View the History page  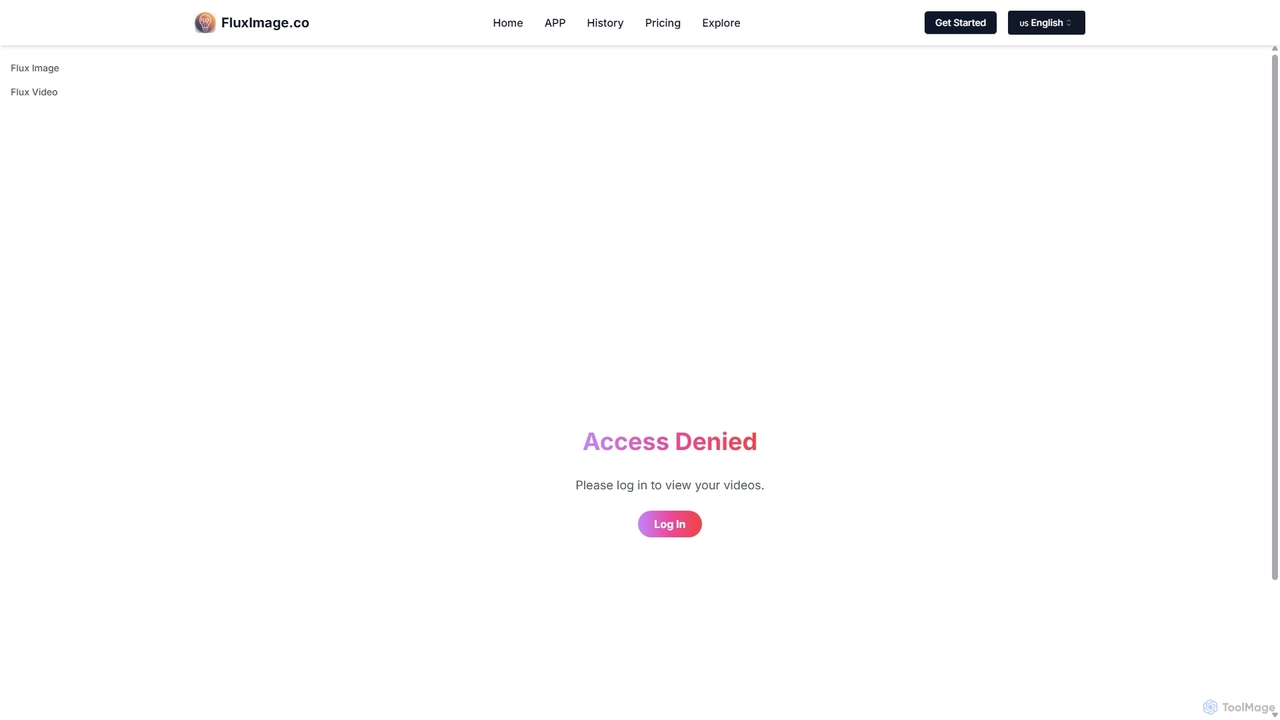click(605, 23)
